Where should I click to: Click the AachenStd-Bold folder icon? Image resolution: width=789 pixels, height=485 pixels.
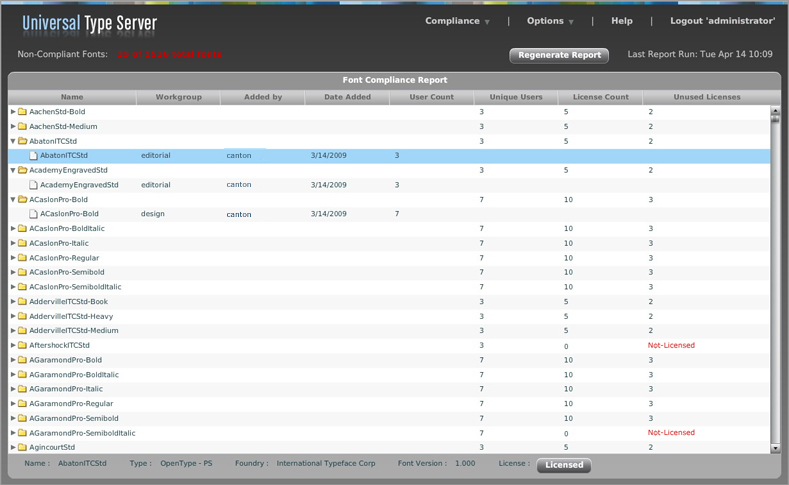pyautogui.click(x=22, y=112)
